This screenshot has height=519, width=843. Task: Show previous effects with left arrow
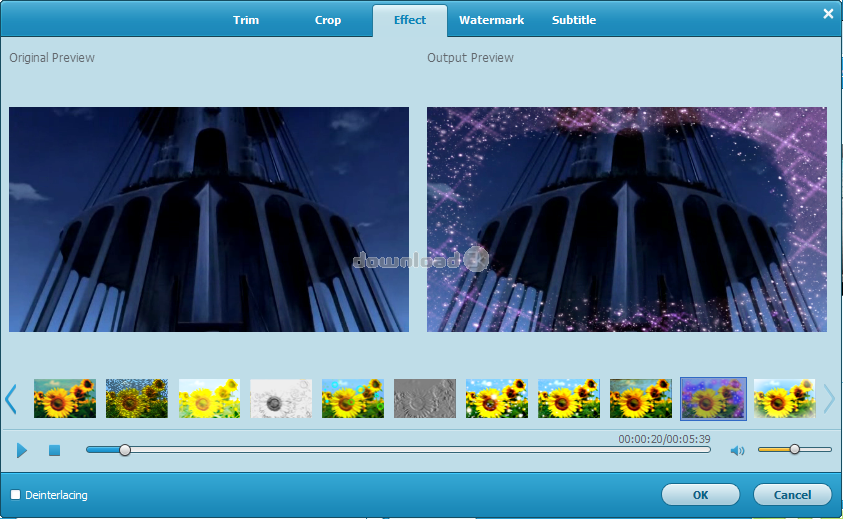(x=11, y=399)
